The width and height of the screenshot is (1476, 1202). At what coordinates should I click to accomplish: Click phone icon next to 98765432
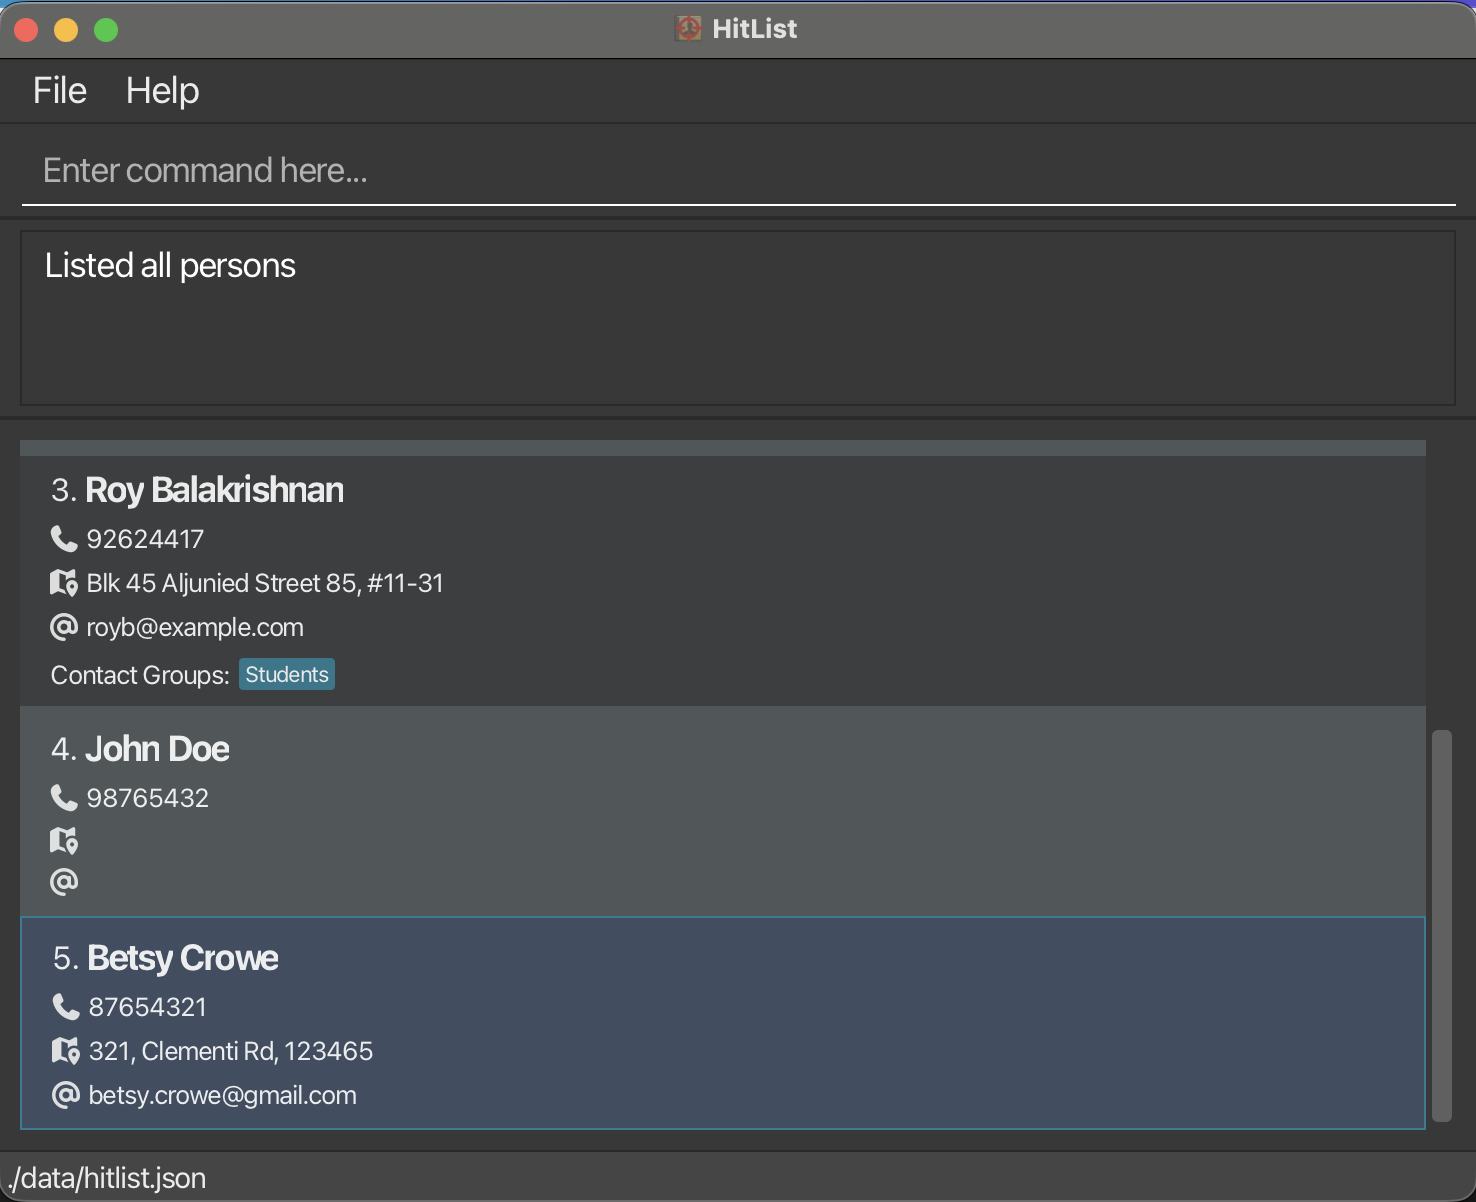64,798
